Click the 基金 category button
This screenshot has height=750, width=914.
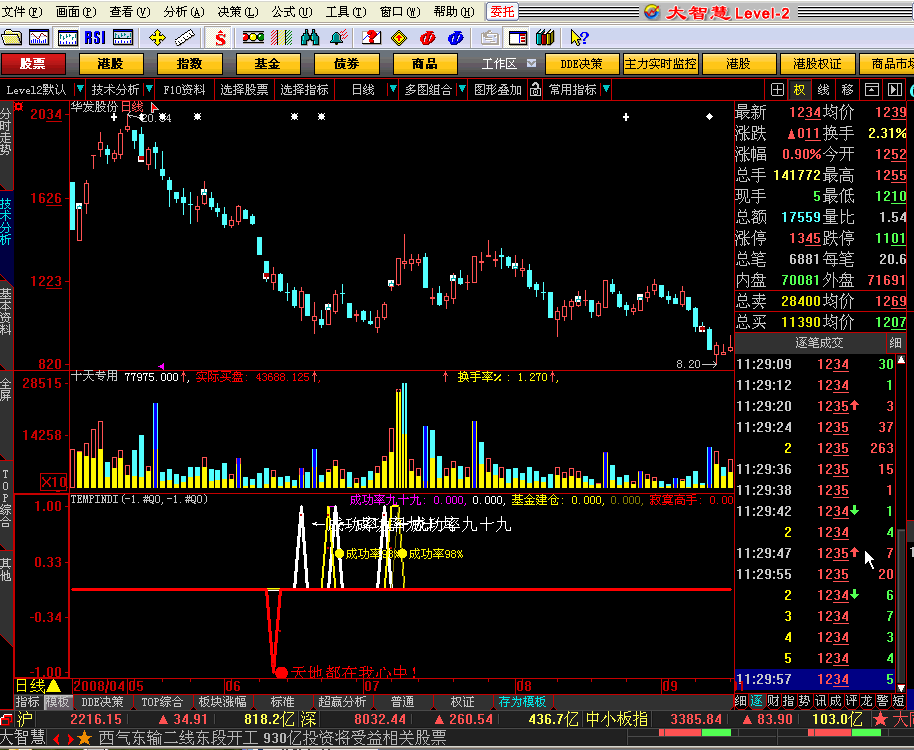point(268,64)
